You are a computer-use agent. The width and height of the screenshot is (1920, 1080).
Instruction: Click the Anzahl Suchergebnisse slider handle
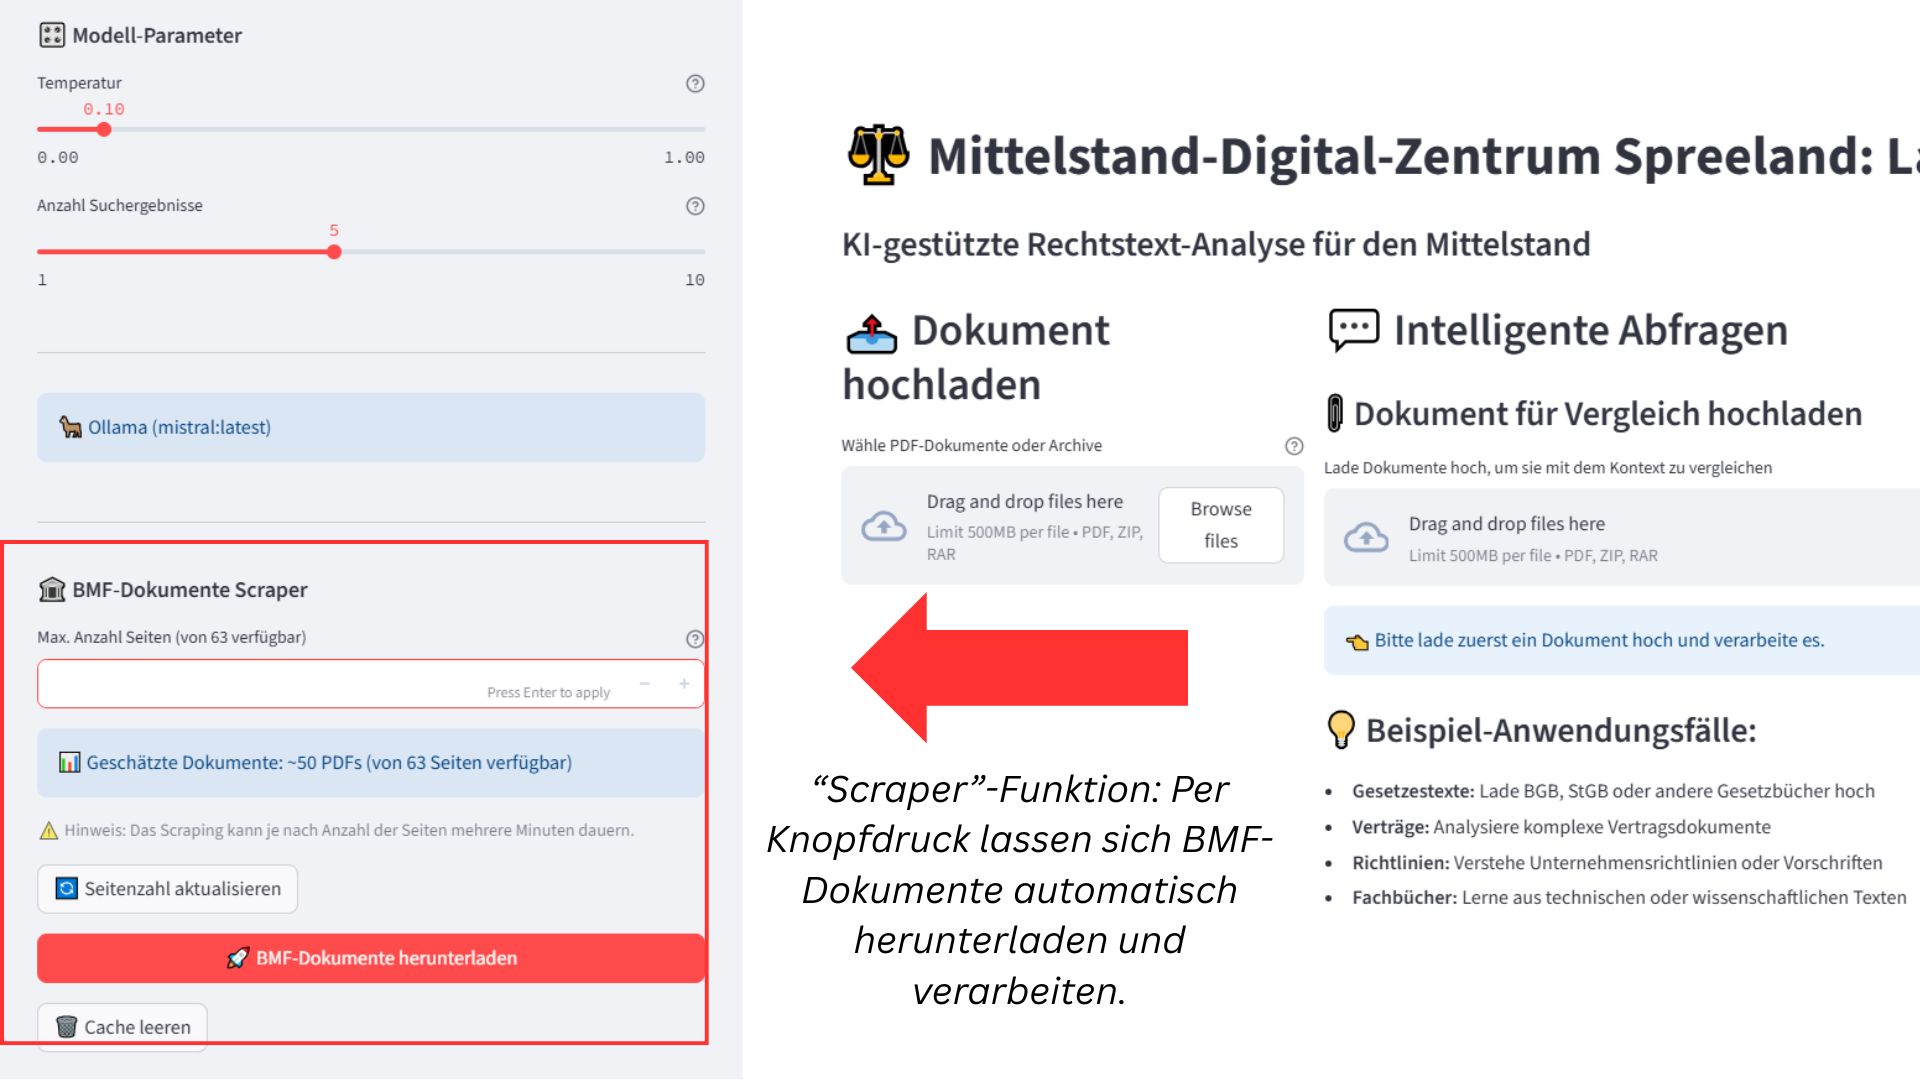(x=334, y=252)
